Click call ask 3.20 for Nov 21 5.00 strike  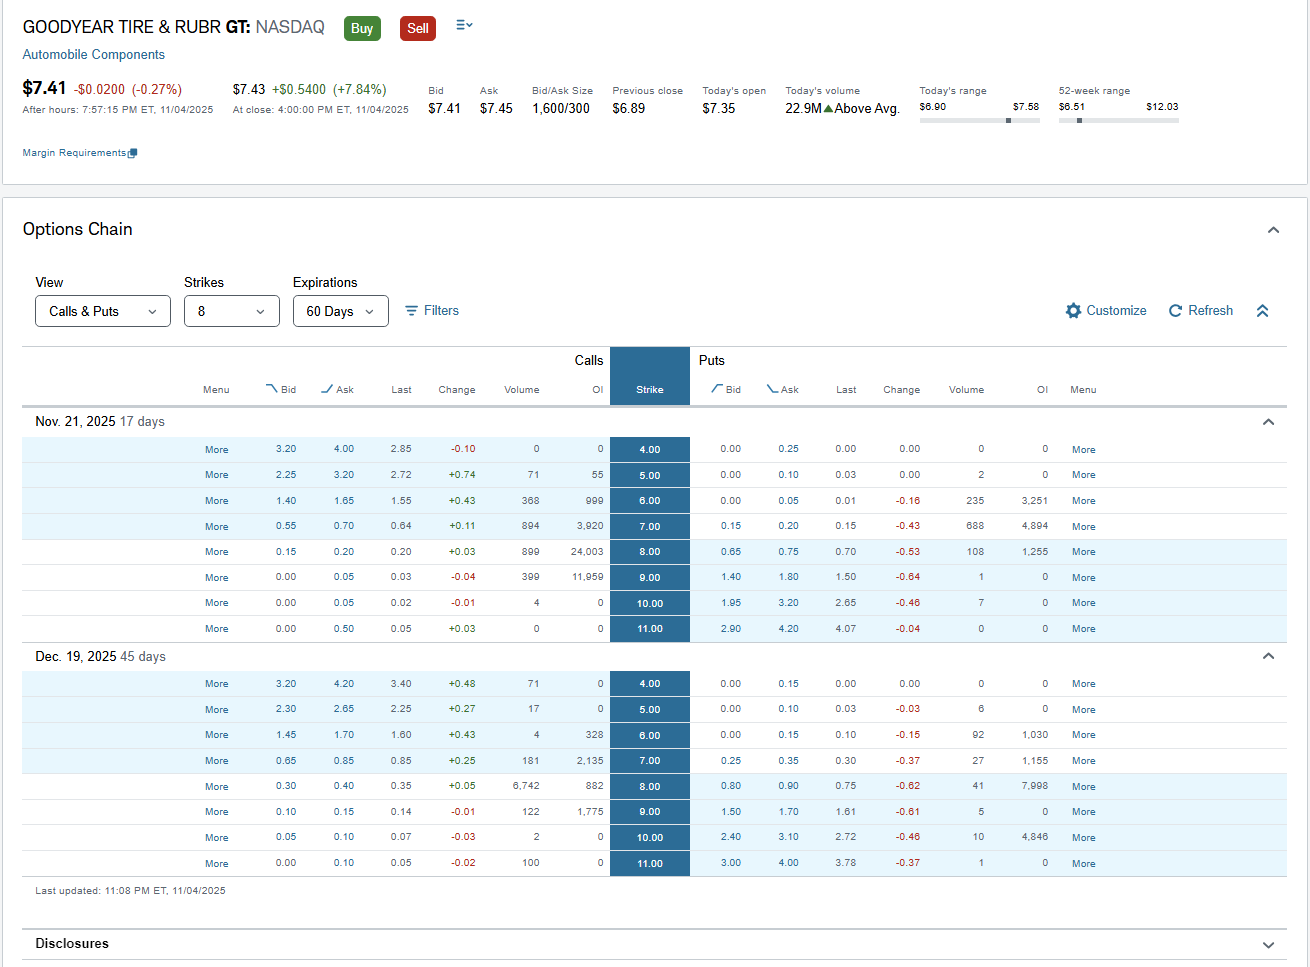(x=344, y=475)
